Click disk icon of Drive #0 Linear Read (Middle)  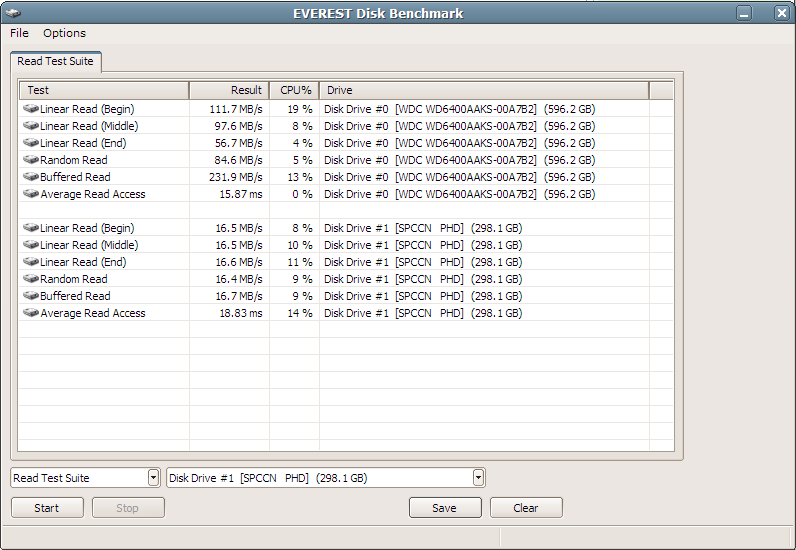tap(31, 125)
